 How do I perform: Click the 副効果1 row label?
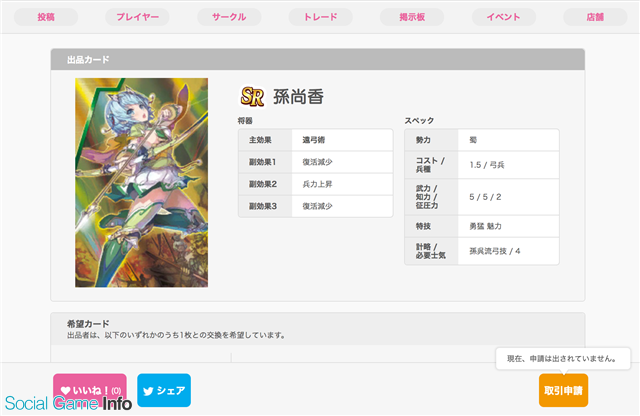click(262, 162)
